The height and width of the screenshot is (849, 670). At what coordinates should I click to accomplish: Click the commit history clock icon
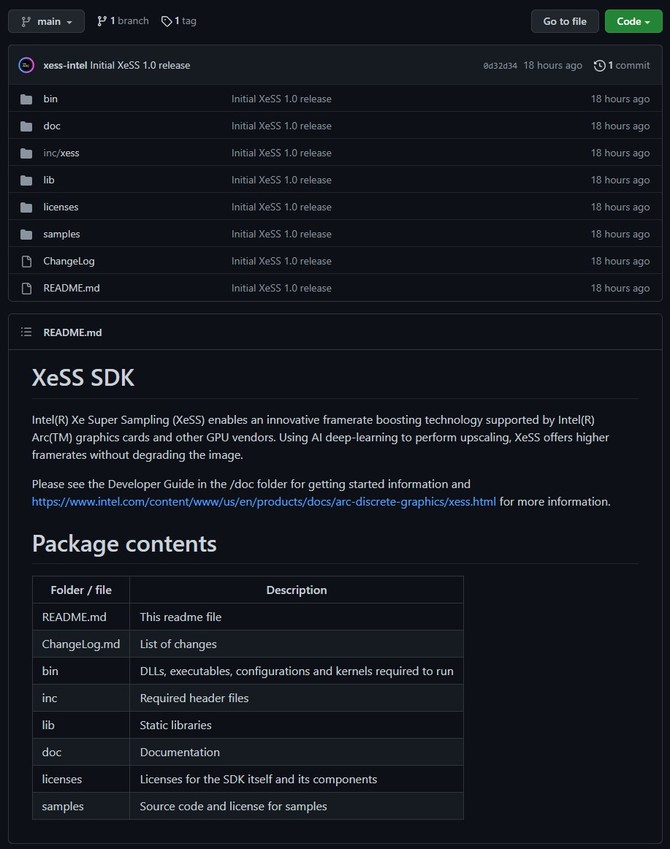599,66
